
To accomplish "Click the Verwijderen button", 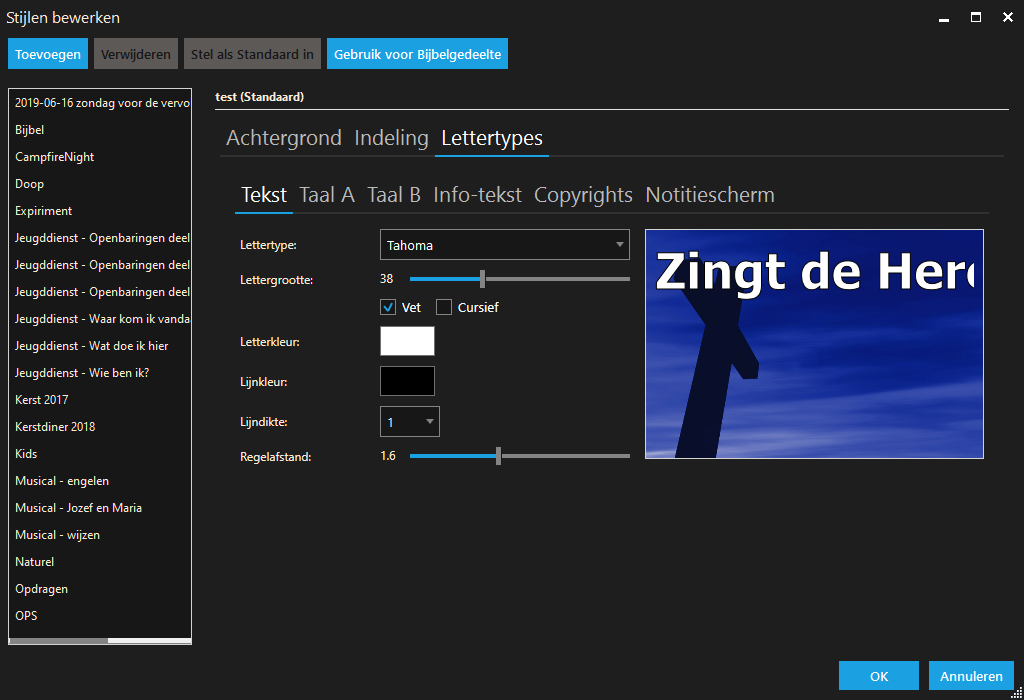I will click(135, 54).
